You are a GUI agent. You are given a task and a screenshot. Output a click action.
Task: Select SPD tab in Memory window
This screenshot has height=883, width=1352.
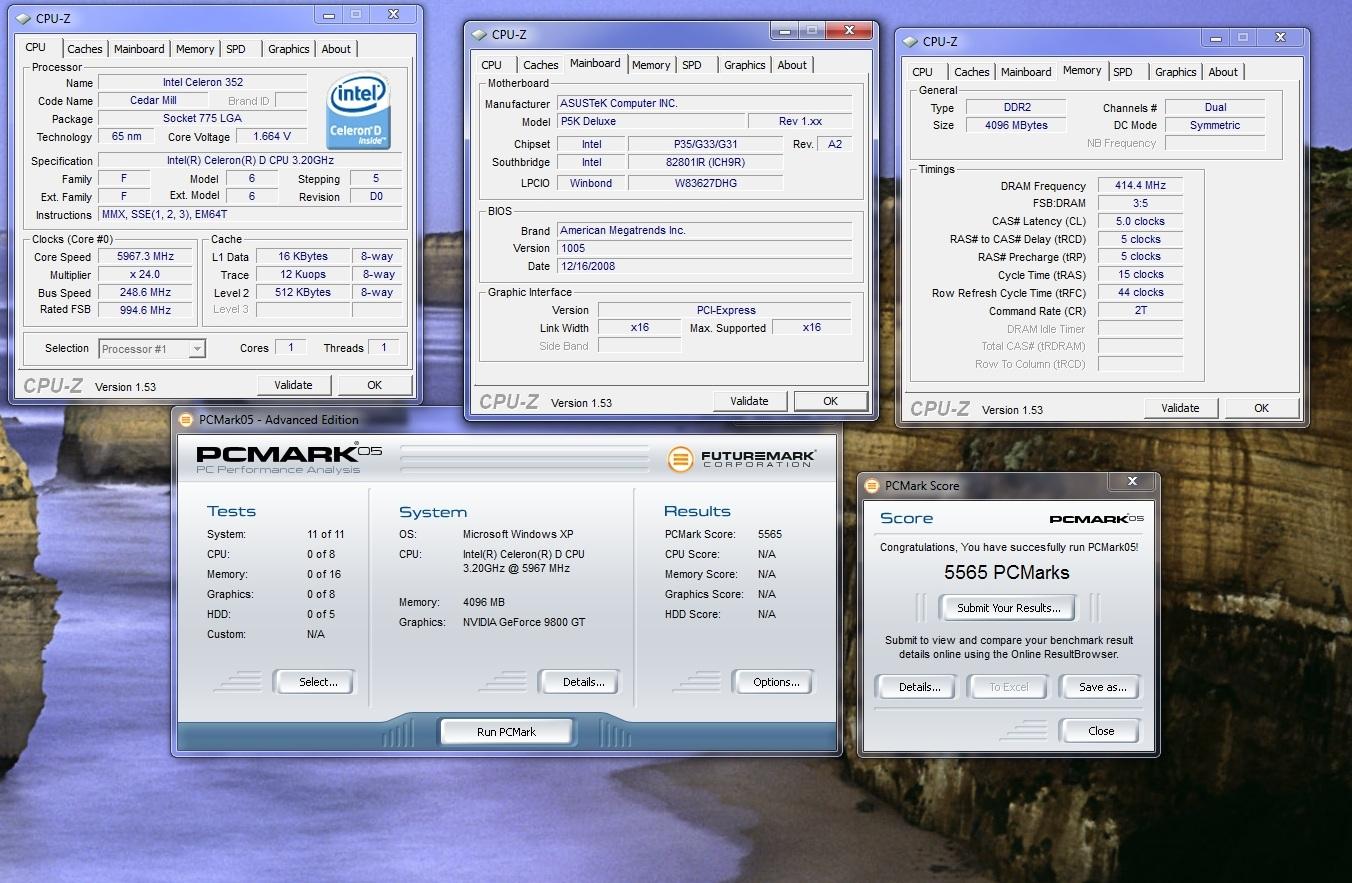point(1123,72)
